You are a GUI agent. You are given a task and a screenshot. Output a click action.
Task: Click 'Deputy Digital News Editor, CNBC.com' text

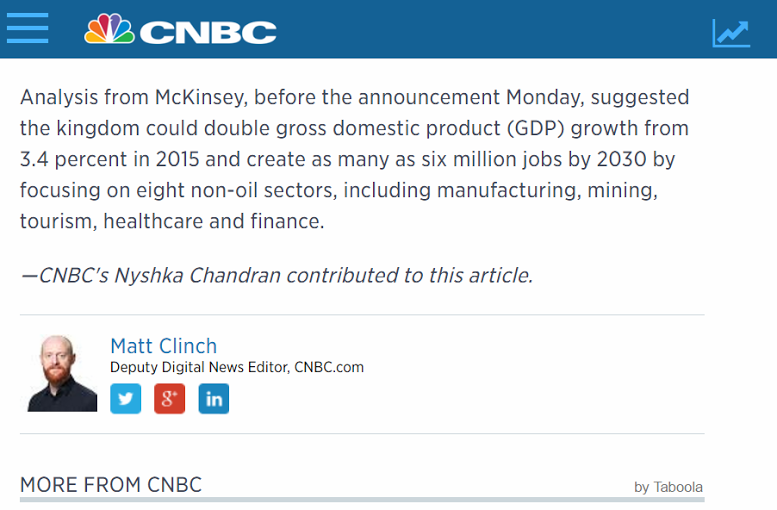pyautogui.click(x=237, y=367)
